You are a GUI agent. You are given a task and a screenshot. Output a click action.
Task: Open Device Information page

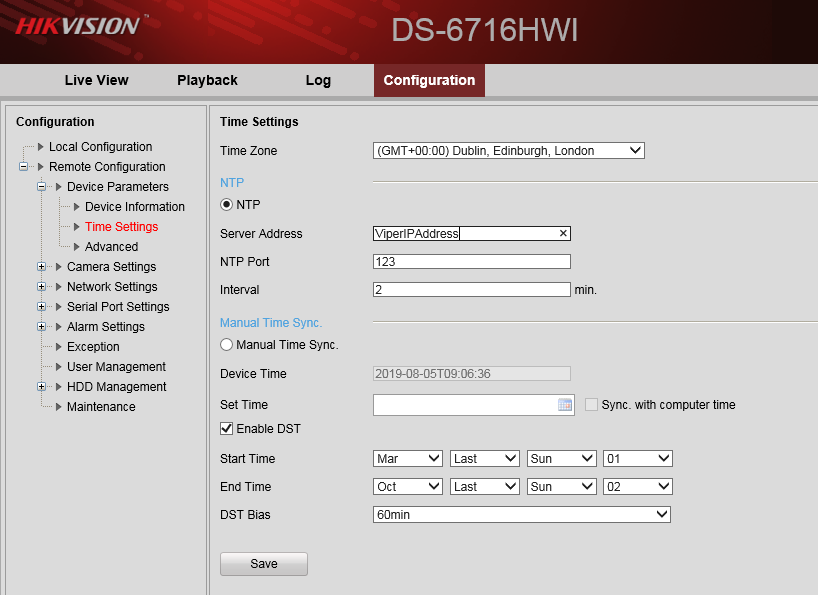(x=135, y=207)
